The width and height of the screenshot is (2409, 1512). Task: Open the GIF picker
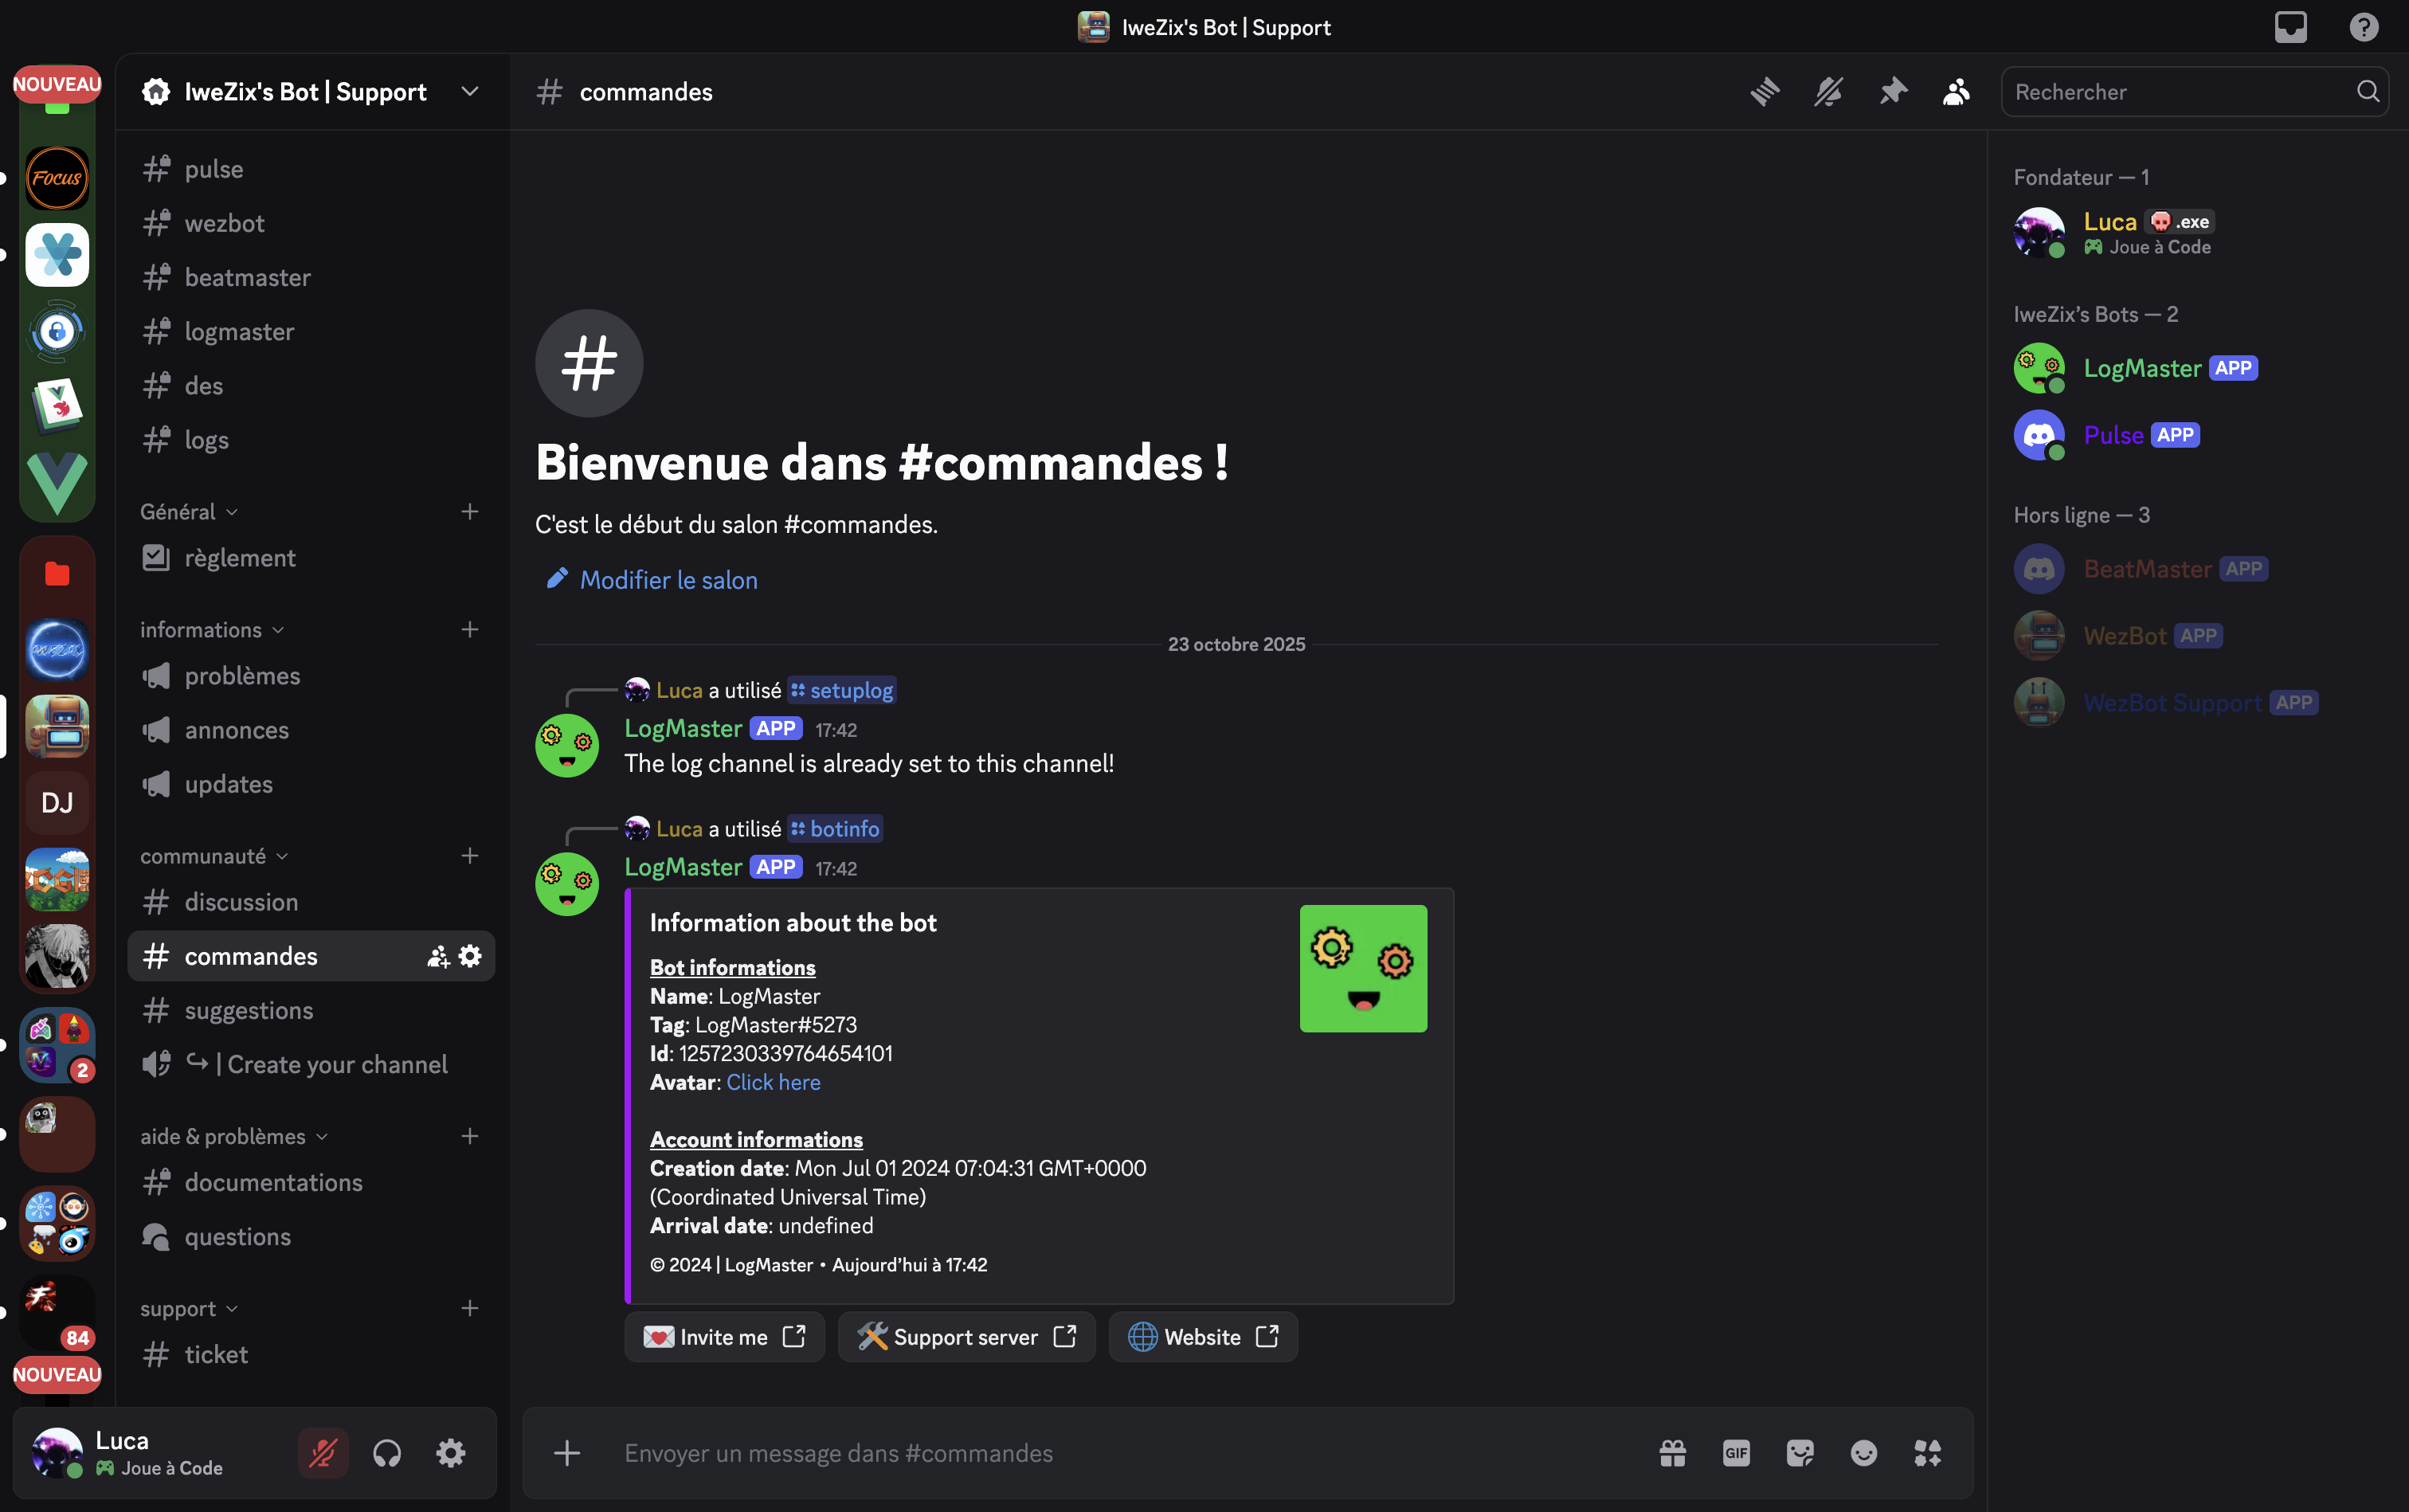(x=1736, y=1453)
